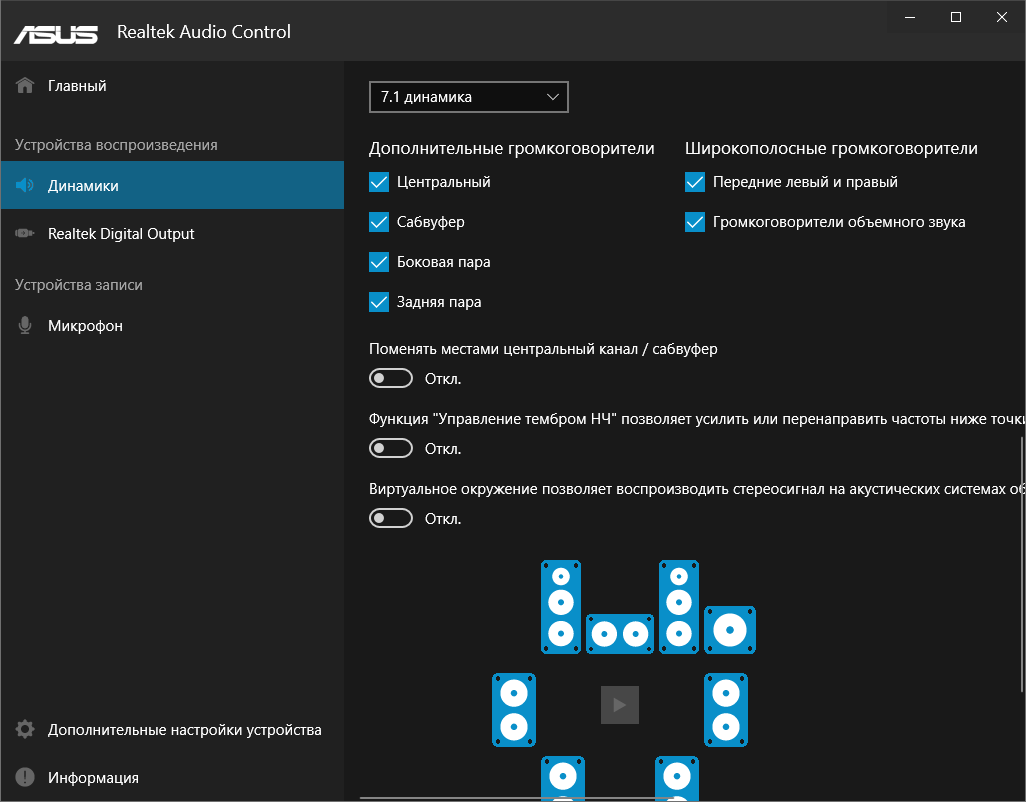Click the left side speaker icon
The width and height of the screenshot is (1026, 802).
click(514, 709)
